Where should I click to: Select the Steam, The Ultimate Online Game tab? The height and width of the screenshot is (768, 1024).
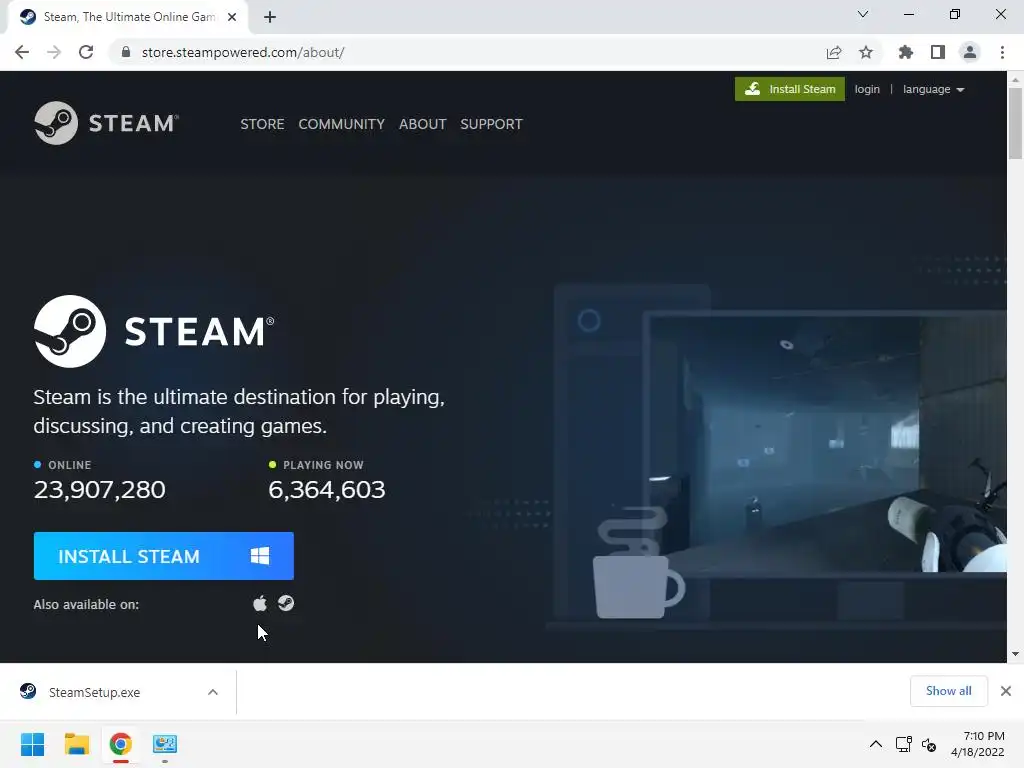tap(128, 18)
